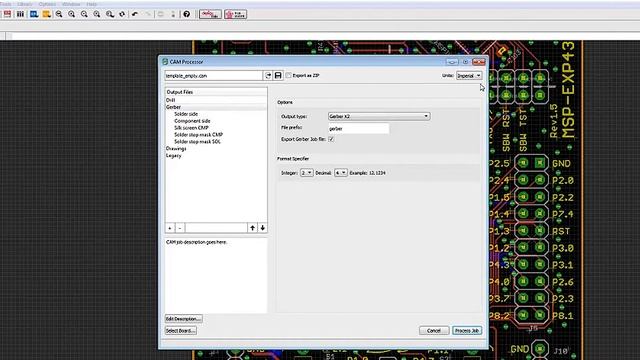Image resolution: width=640 pixels, height=360 pixels.
Task: Click the PCB quote toolbar button
Action: pos(236,14)
